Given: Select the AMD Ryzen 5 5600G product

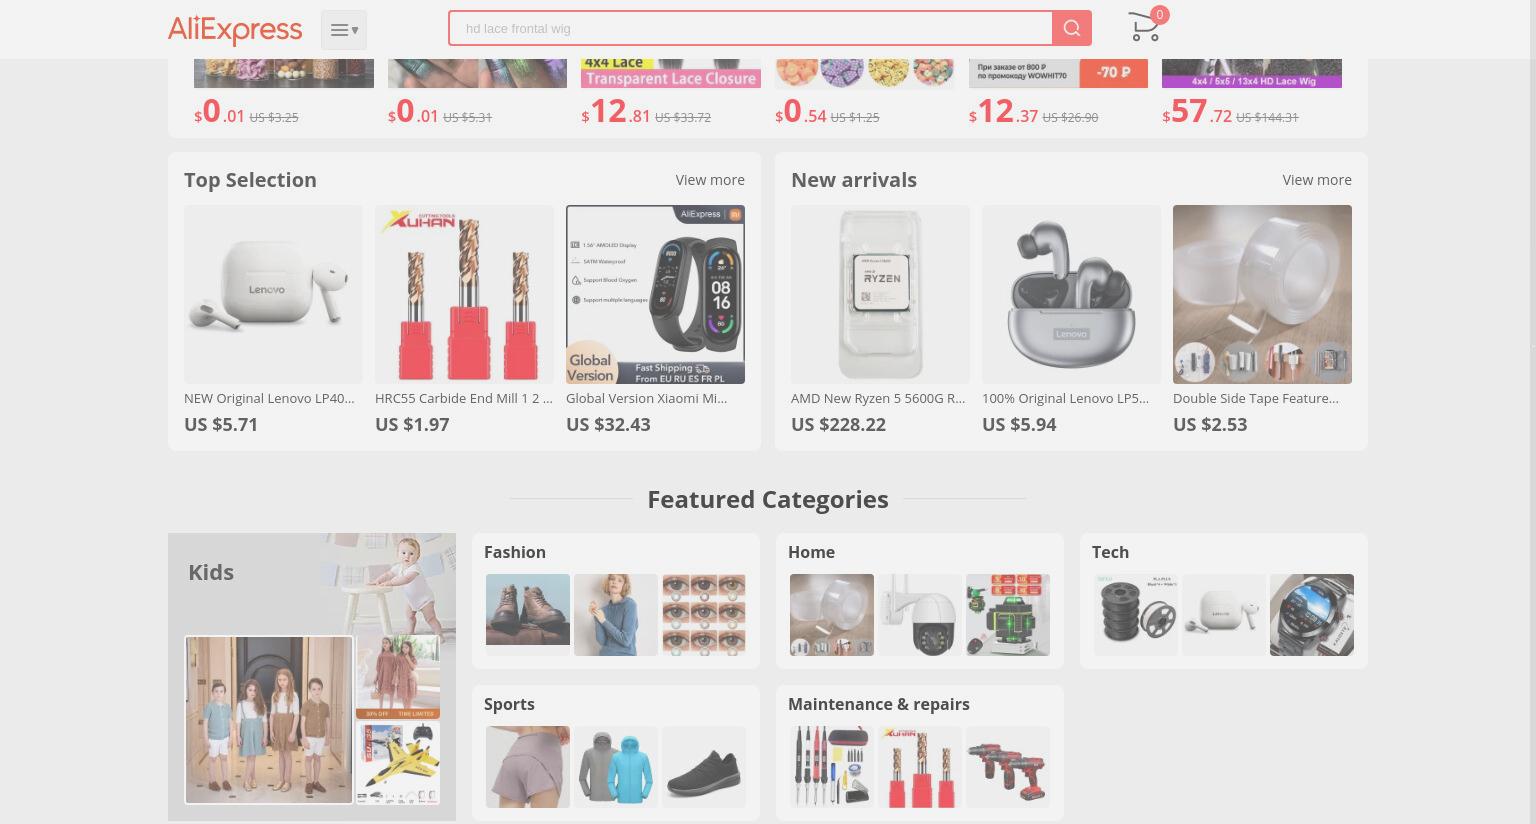Looking at the screenshot, I should coord(880,294).
